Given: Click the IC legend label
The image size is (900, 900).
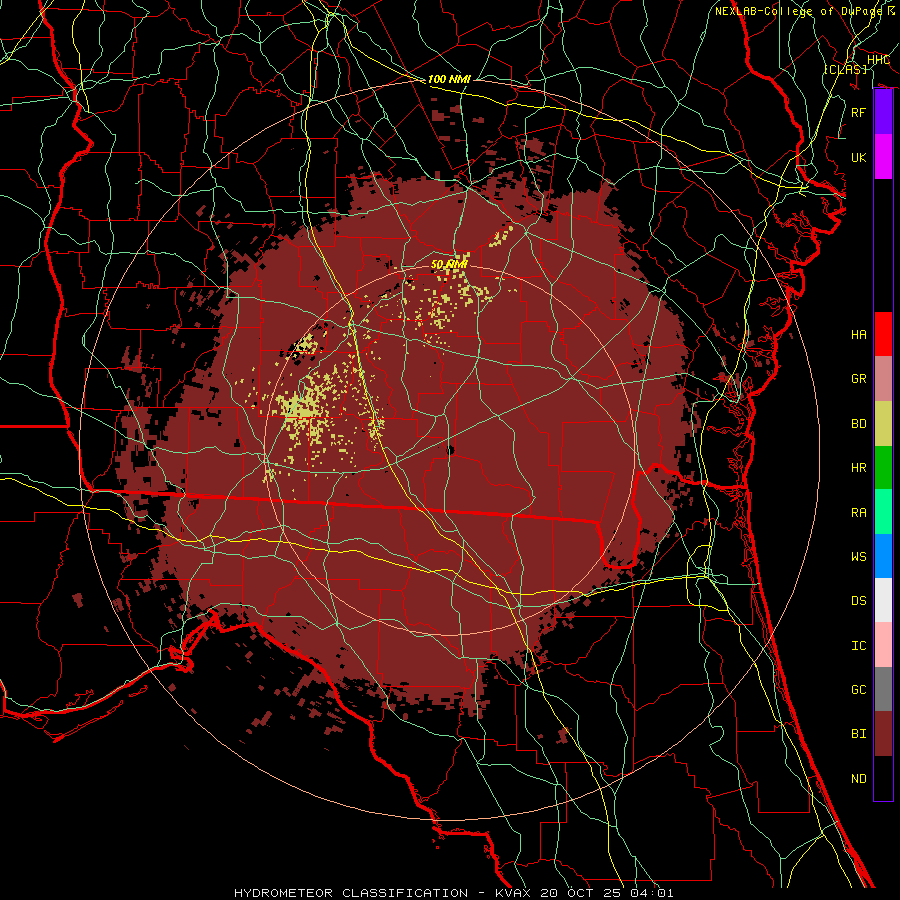Looking at the screenshot, I should 858,646.
